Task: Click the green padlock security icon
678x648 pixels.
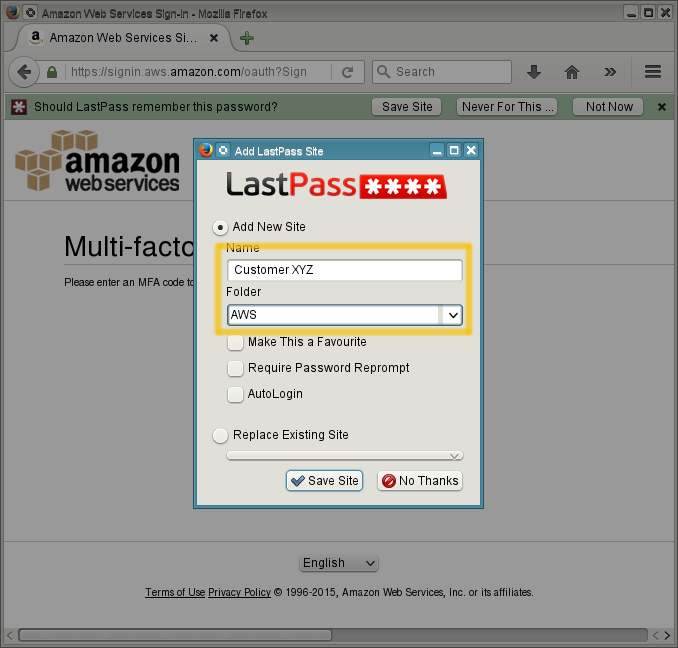Action: [52, 72]
